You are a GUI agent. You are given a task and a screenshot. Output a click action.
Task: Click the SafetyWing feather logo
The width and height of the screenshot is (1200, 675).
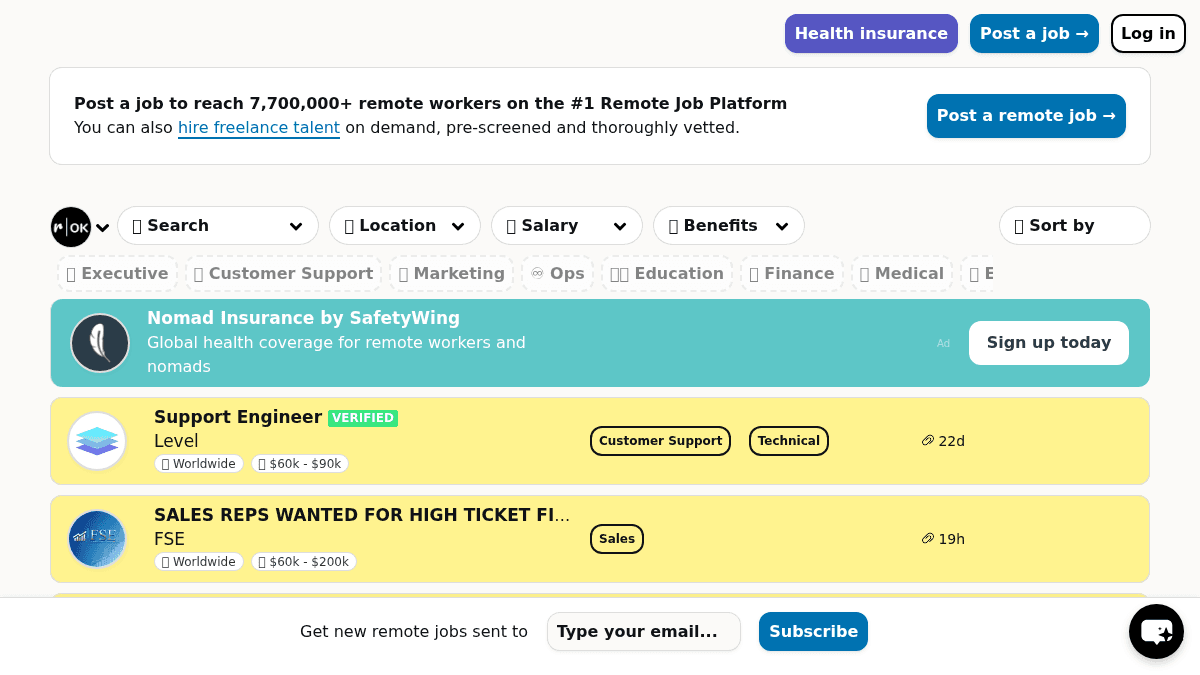100,343
